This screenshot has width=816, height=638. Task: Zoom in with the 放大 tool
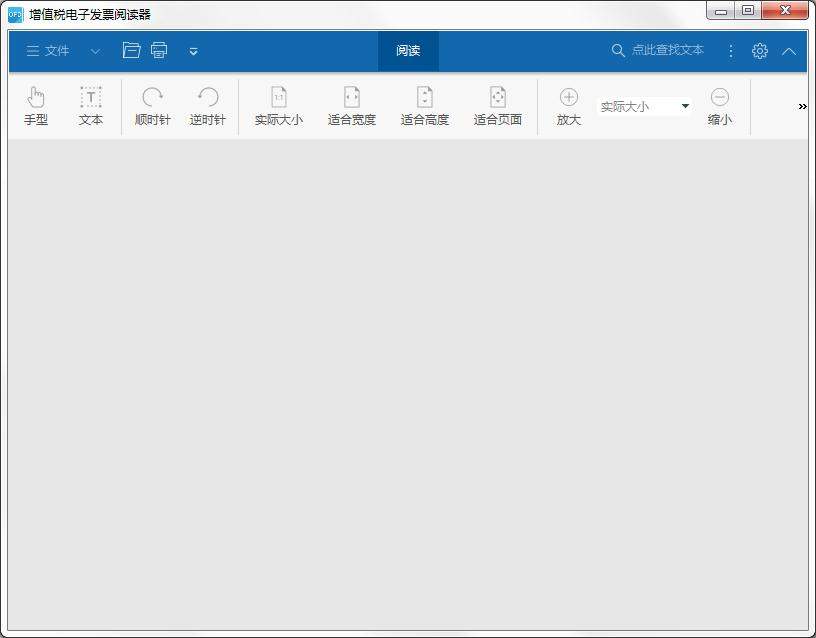(x=567, y=105)
